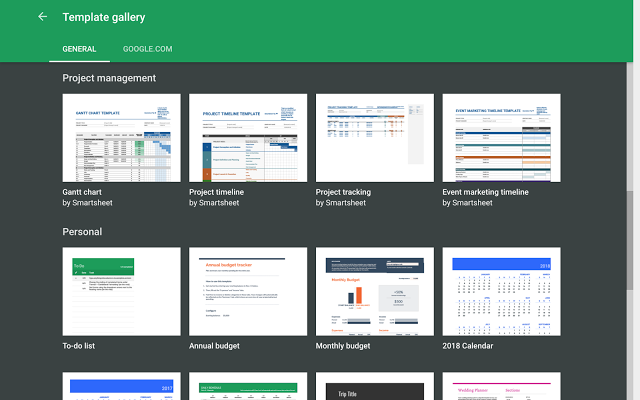Open the Gantt chart template thumbnail
The image size is (640, 400).
121,138
